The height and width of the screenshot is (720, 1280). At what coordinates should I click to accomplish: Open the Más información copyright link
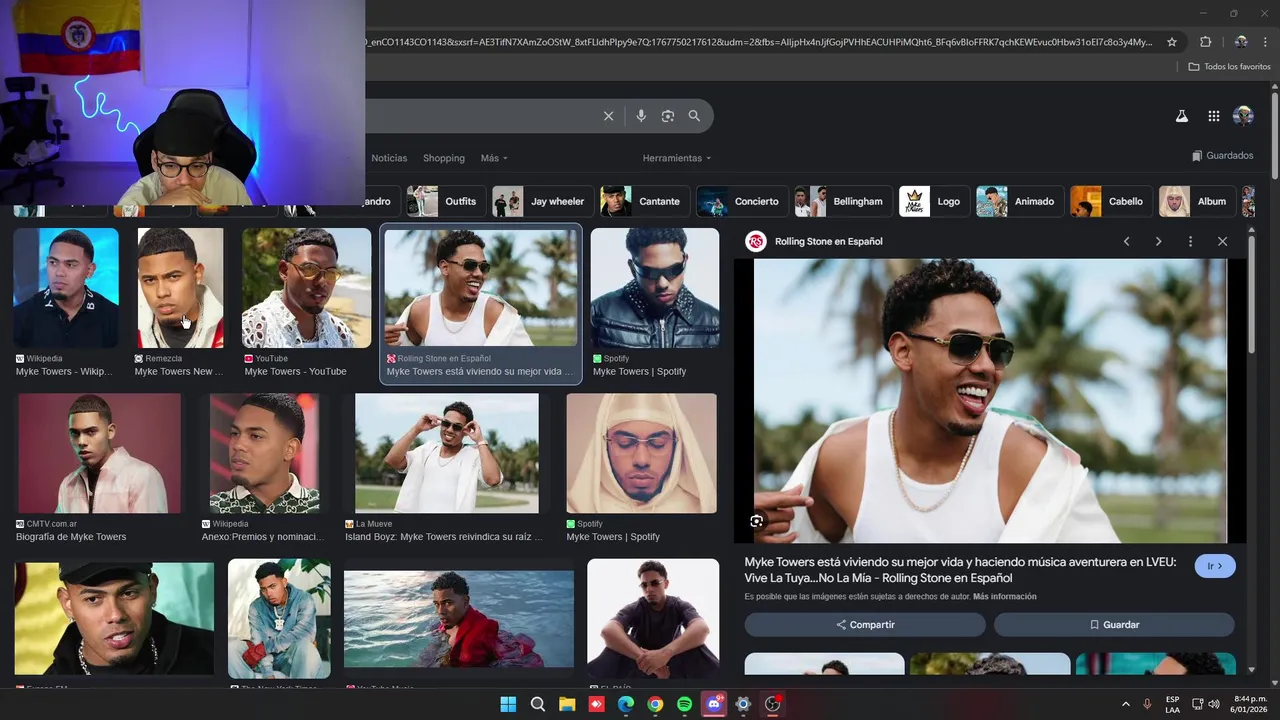point(1004,597)
